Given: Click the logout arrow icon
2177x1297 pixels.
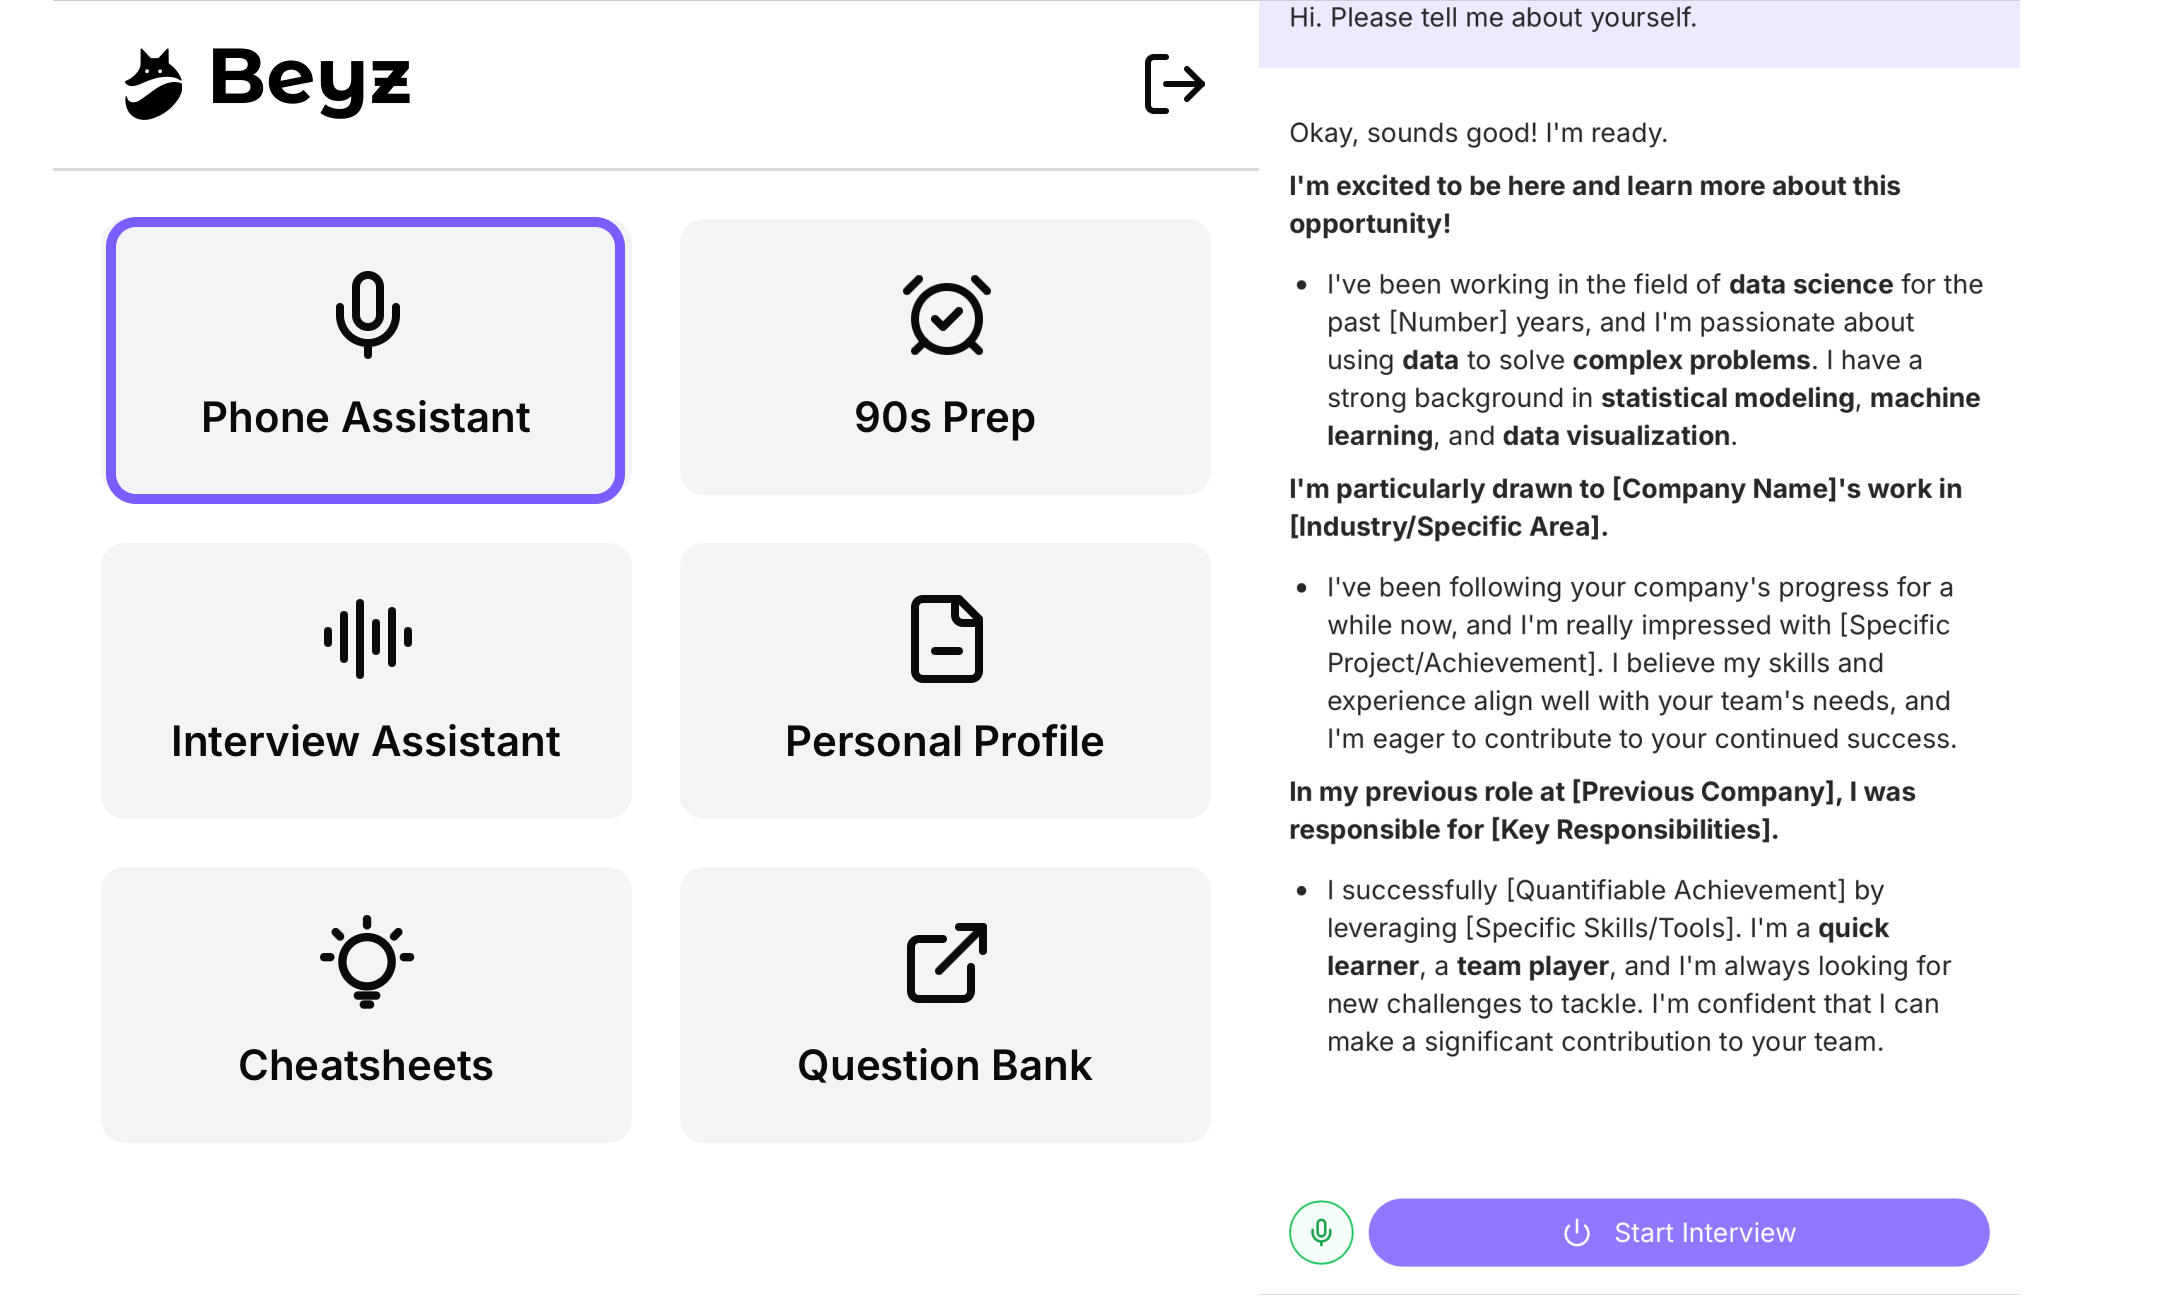Looking at the screenshot, I should click(1174, 84).
